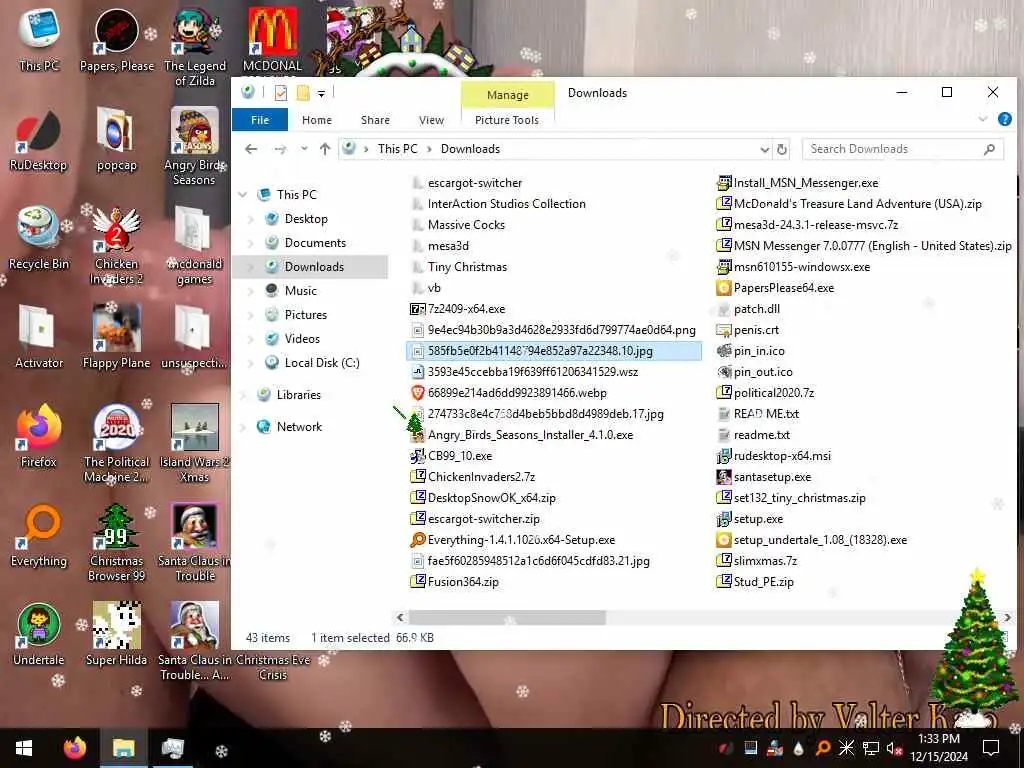This screenshot has height=768, width=1024.
Task: Click the Search Downloads field
Action: 903,150
